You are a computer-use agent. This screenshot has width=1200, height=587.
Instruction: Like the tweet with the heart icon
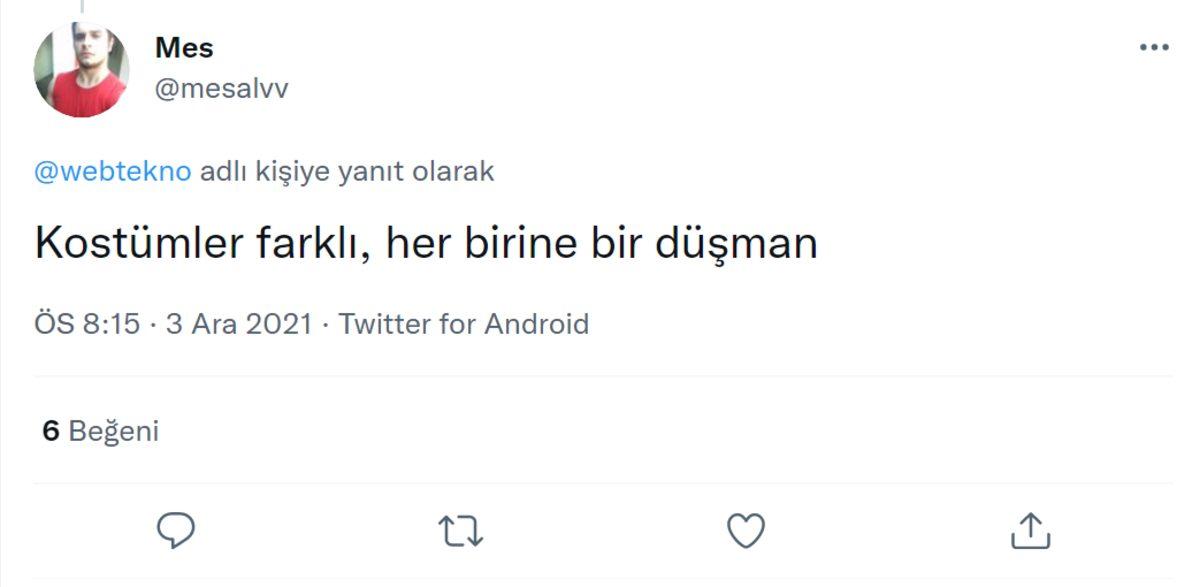pyautogui.click(x=745, y=531)
